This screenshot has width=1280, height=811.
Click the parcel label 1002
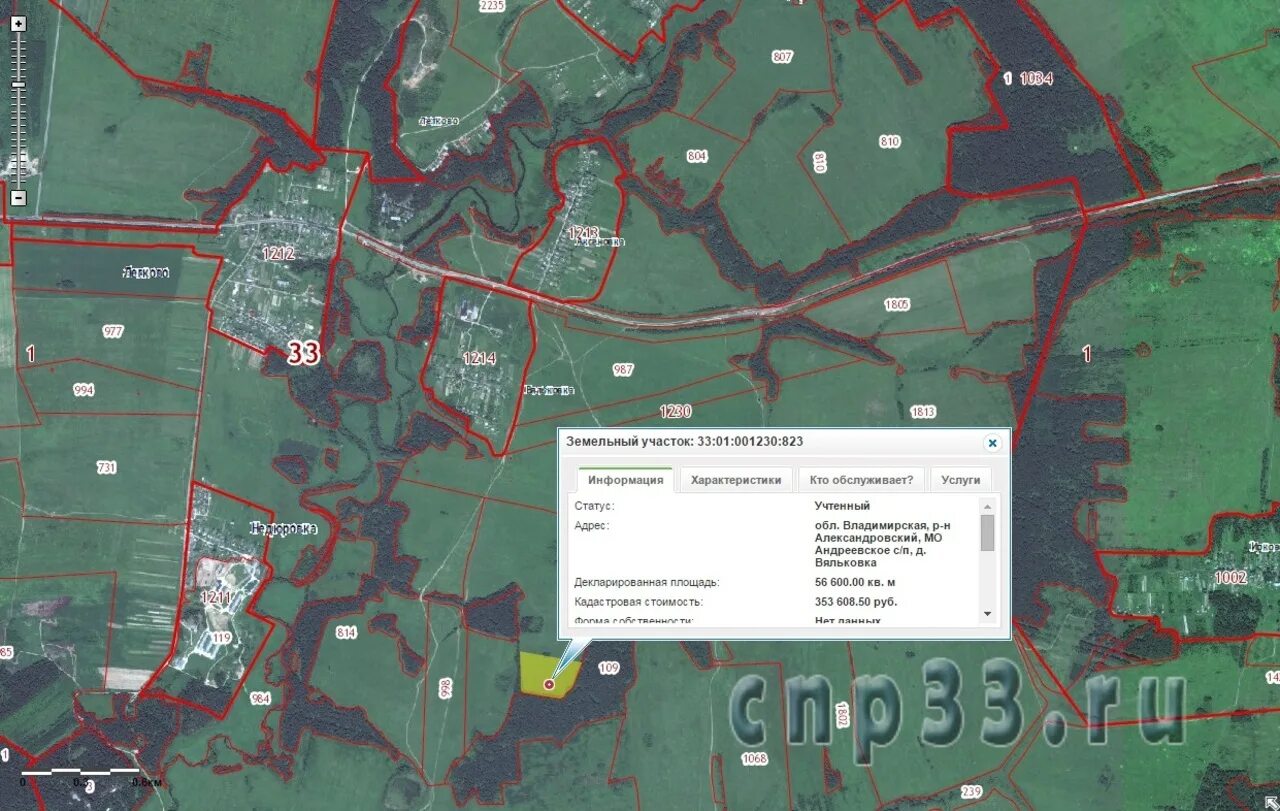1231,578
